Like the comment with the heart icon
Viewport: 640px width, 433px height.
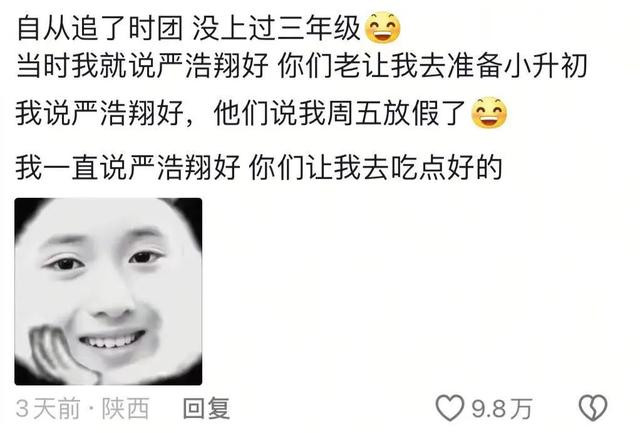coord(449,408)
